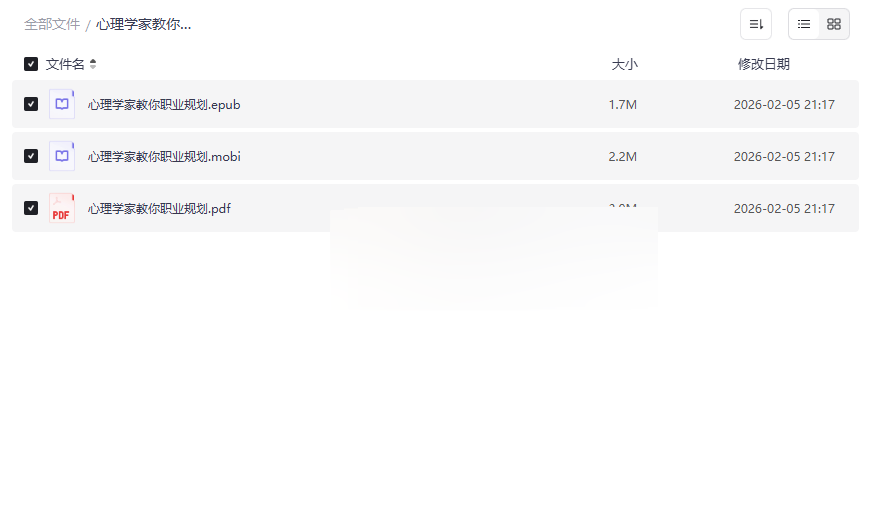
Task: Click the 1.7M size of epub row
Action: (623, 105)
